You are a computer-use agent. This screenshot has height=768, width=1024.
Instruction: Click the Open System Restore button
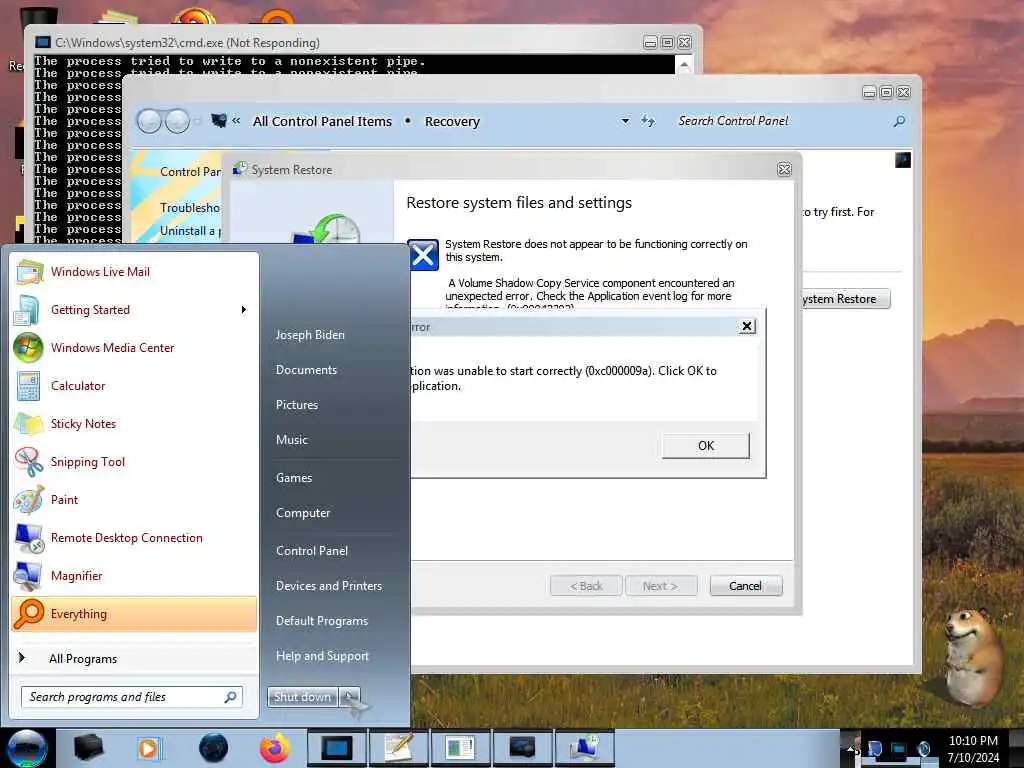point(845,299)
